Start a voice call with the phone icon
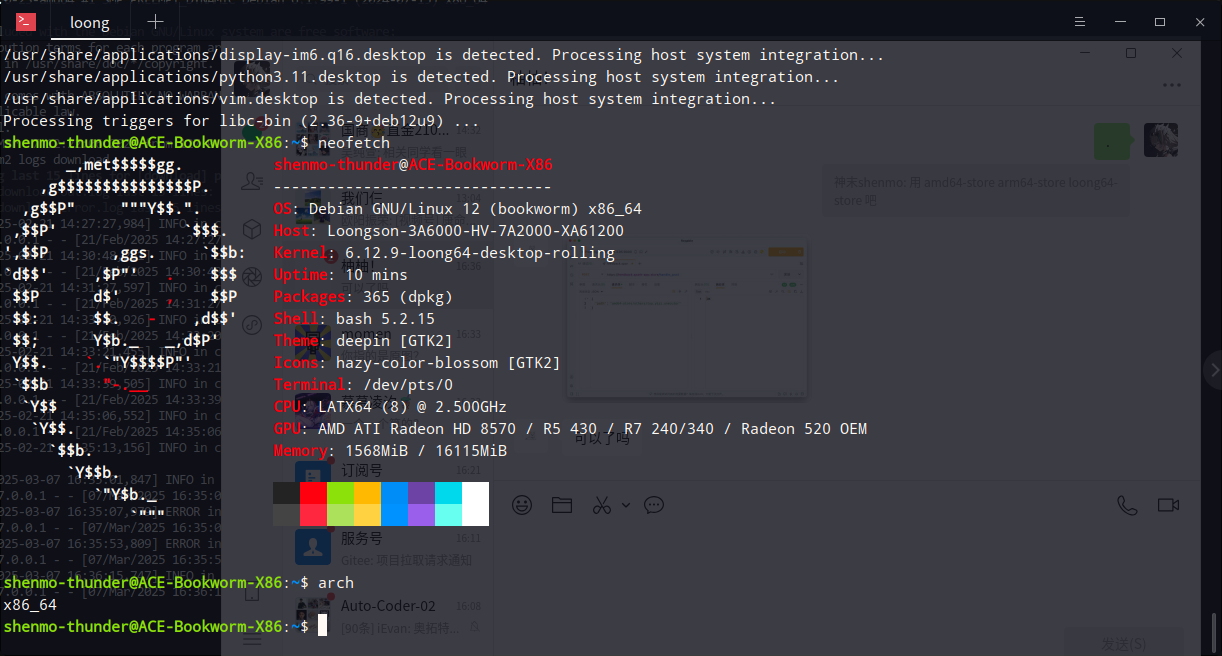 (1127, 505)
